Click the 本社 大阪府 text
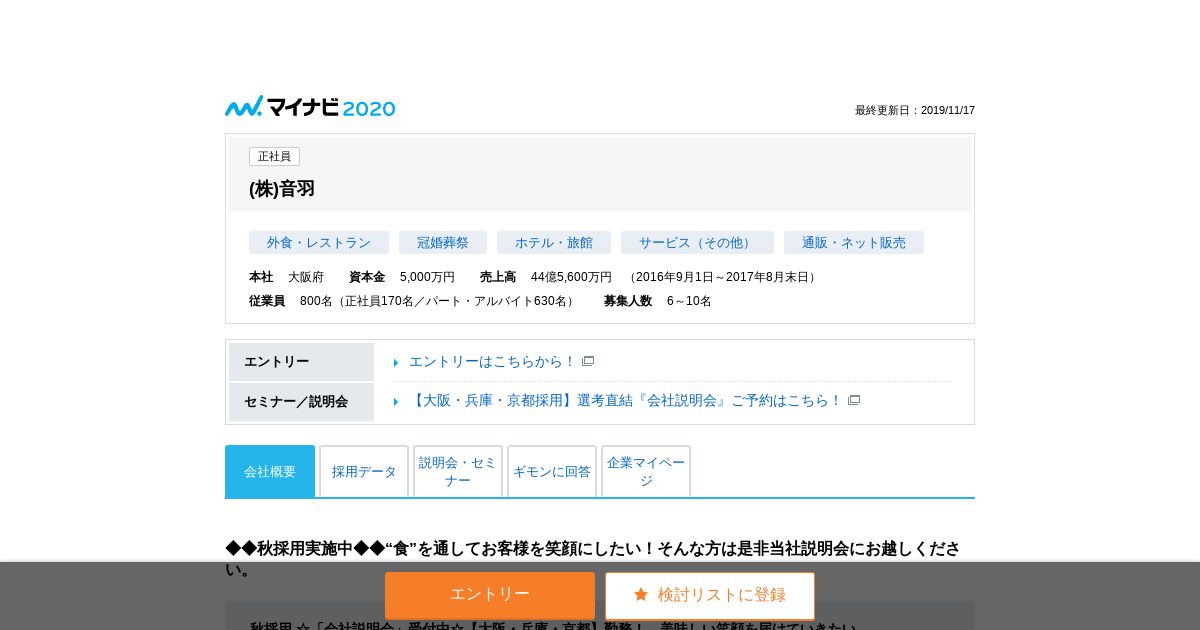 [x=286, y=277]
